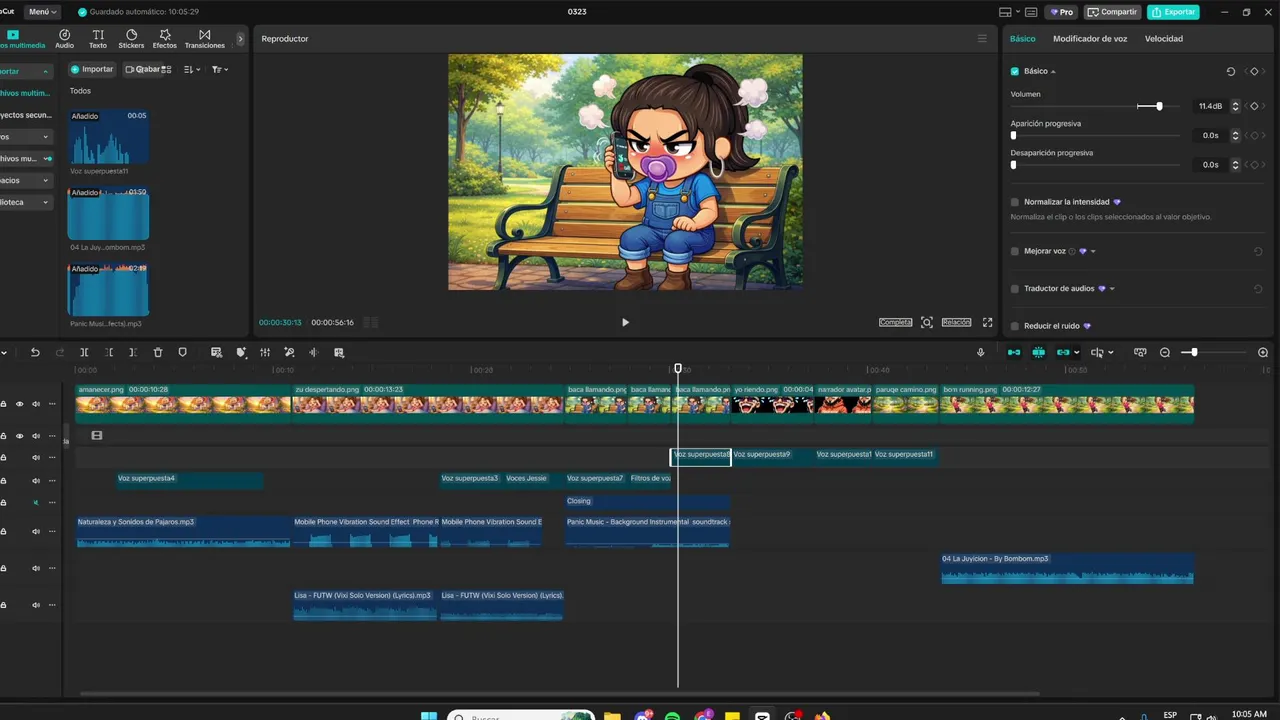Click Importar media button
This screenshot has height=720, width=1280.
click(91, 69)
